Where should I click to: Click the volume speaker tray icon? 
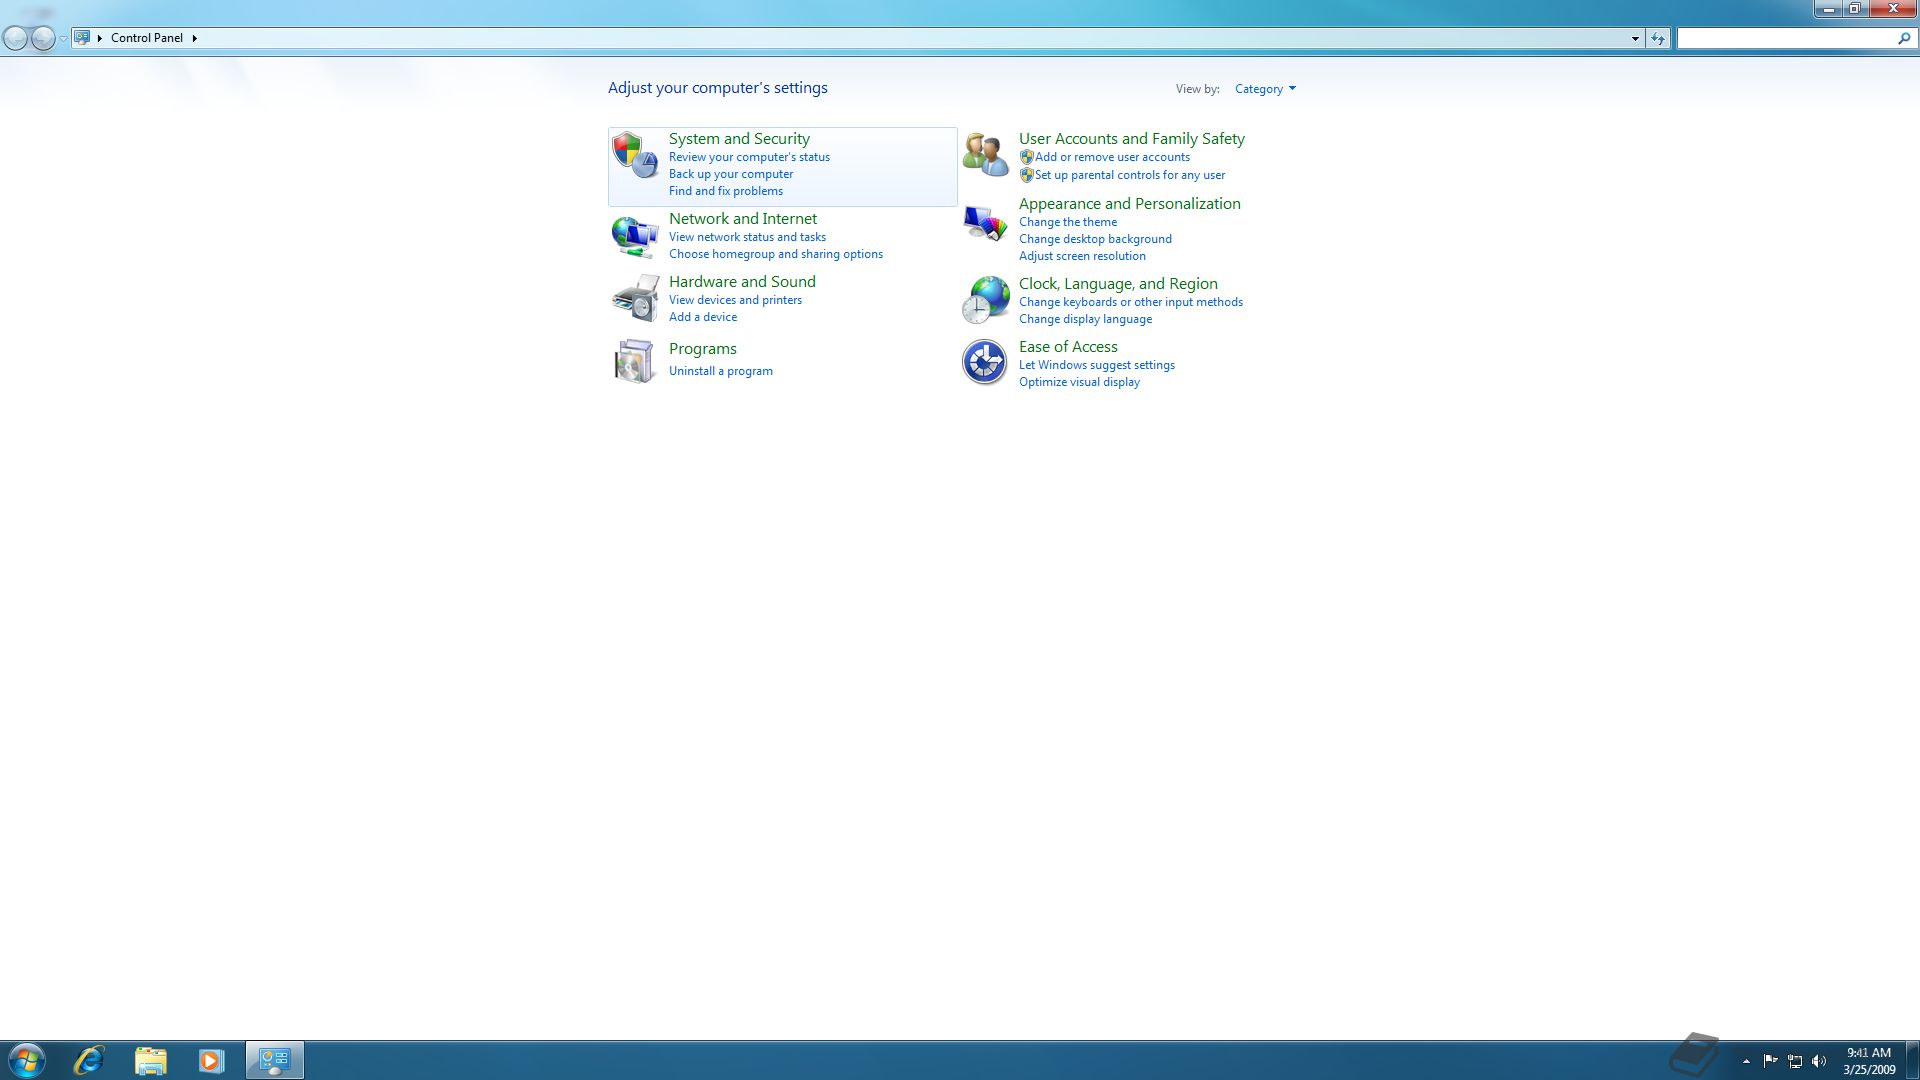click(x=1819, y=1061)
